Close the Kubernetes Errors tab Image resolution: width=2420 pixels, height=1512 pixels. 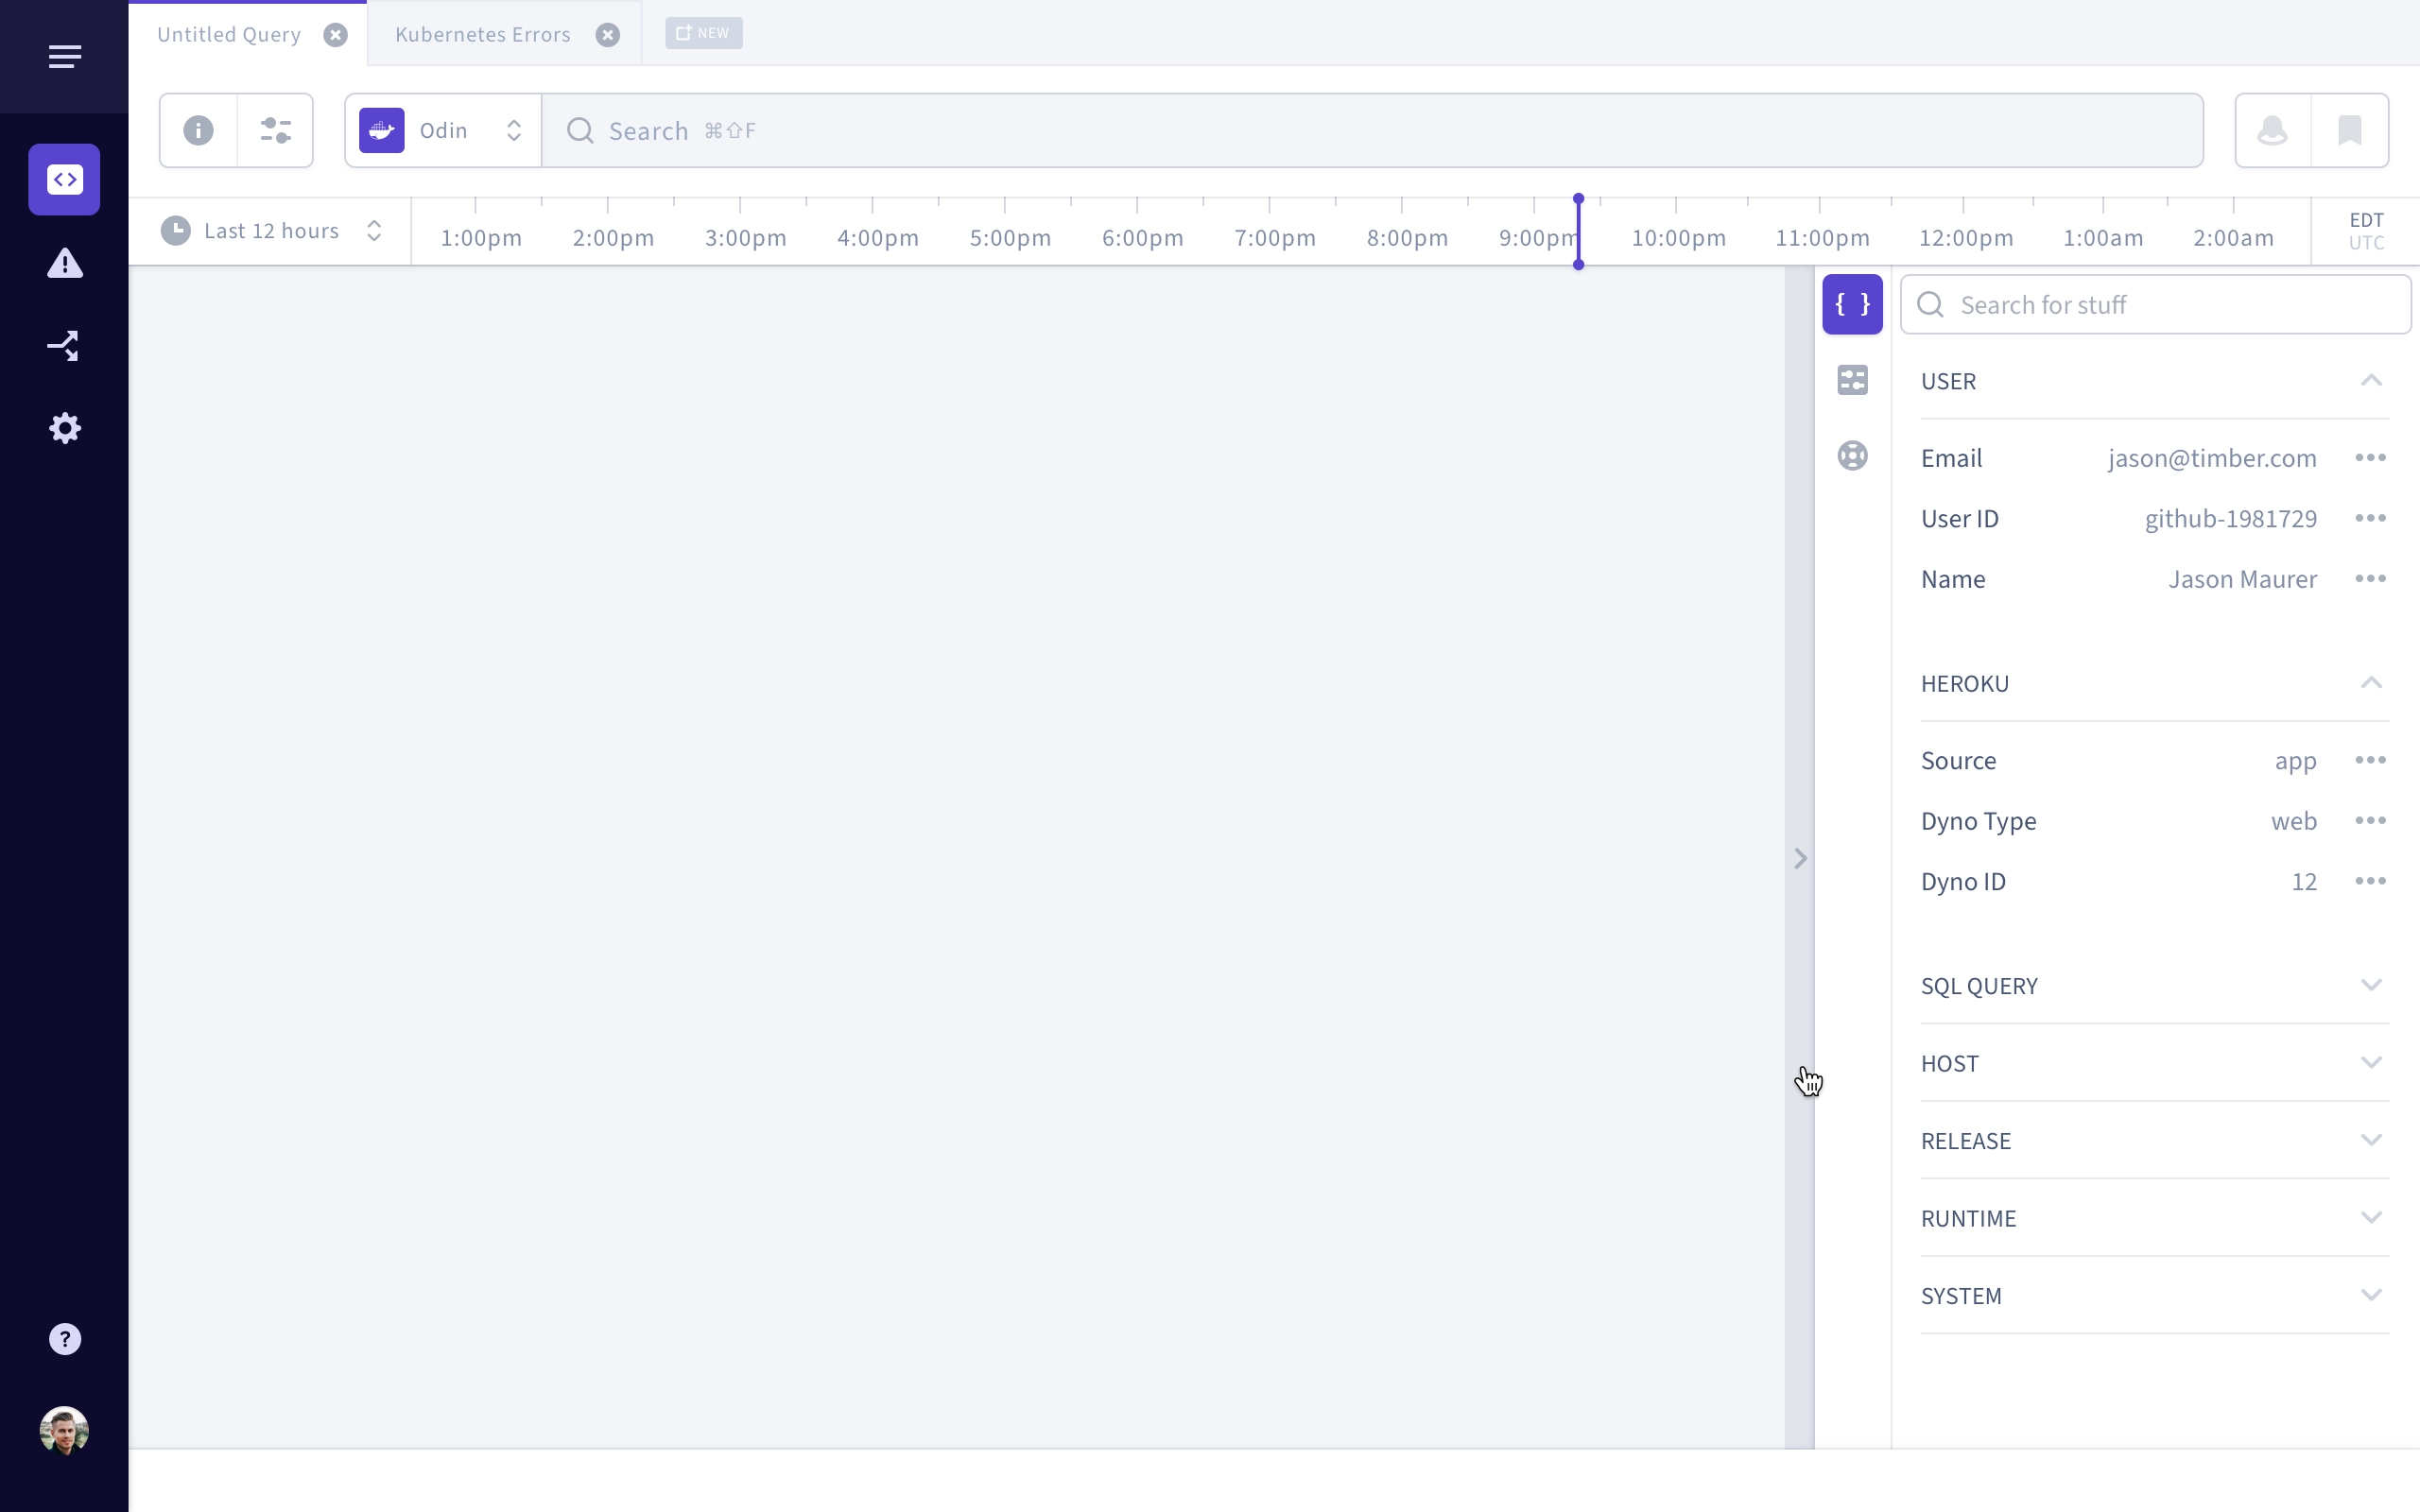pyautogui.click(x=607, y=35)
